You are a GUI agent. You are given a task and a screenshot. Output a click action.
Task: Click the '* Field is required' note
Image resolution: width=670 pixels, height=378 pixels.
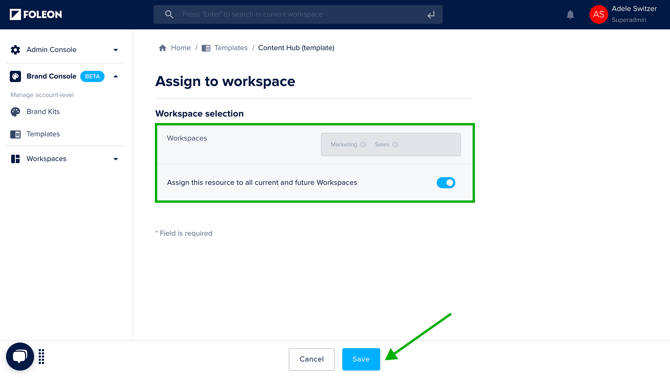click(x=184, y=233)
